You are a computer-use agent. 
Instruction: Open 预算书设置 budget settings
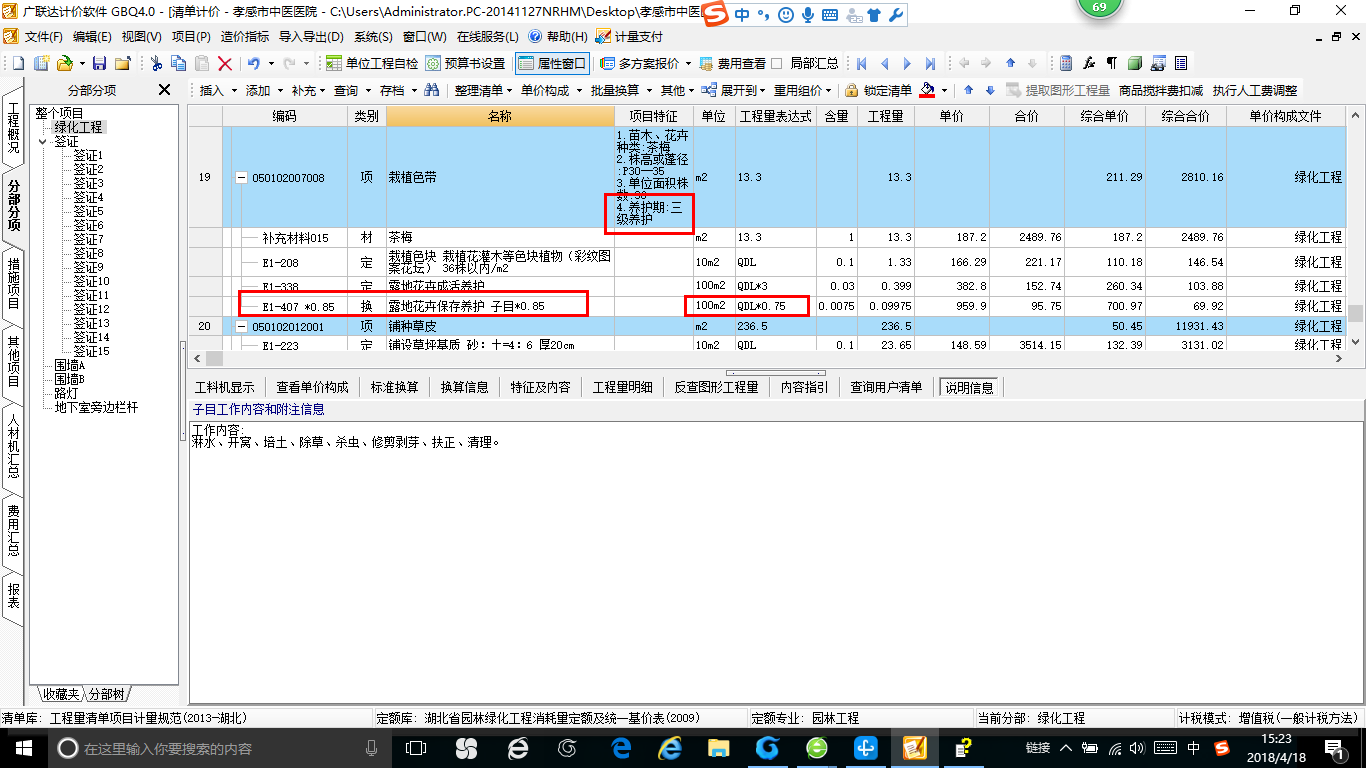(465, 63)
